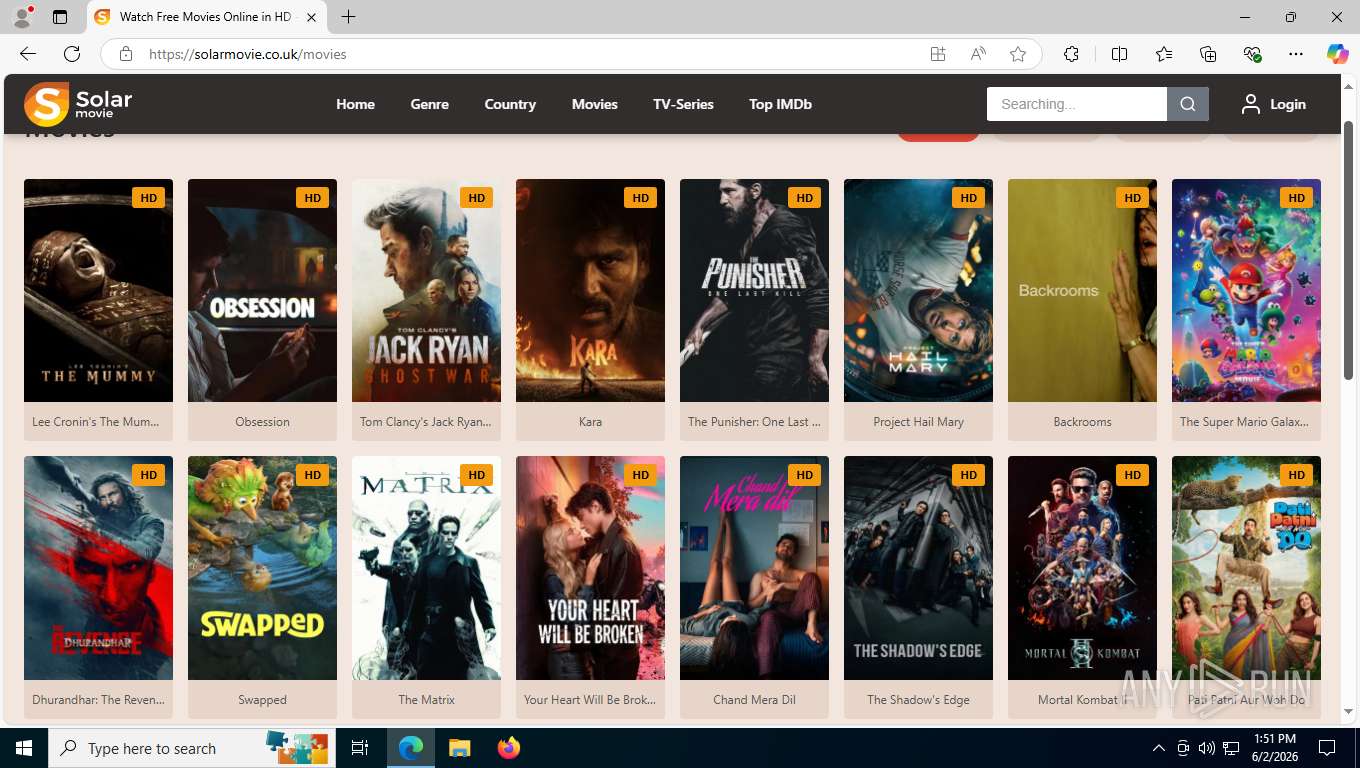Click Project Hail Mary title link
1360x768 pixels.
pos(918,422)
